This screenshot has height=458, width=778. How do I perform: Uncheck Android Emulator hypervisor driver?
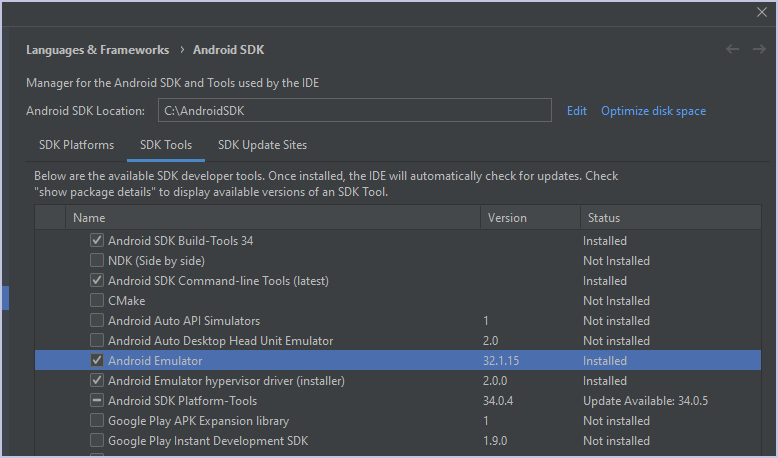coord(97,381)
